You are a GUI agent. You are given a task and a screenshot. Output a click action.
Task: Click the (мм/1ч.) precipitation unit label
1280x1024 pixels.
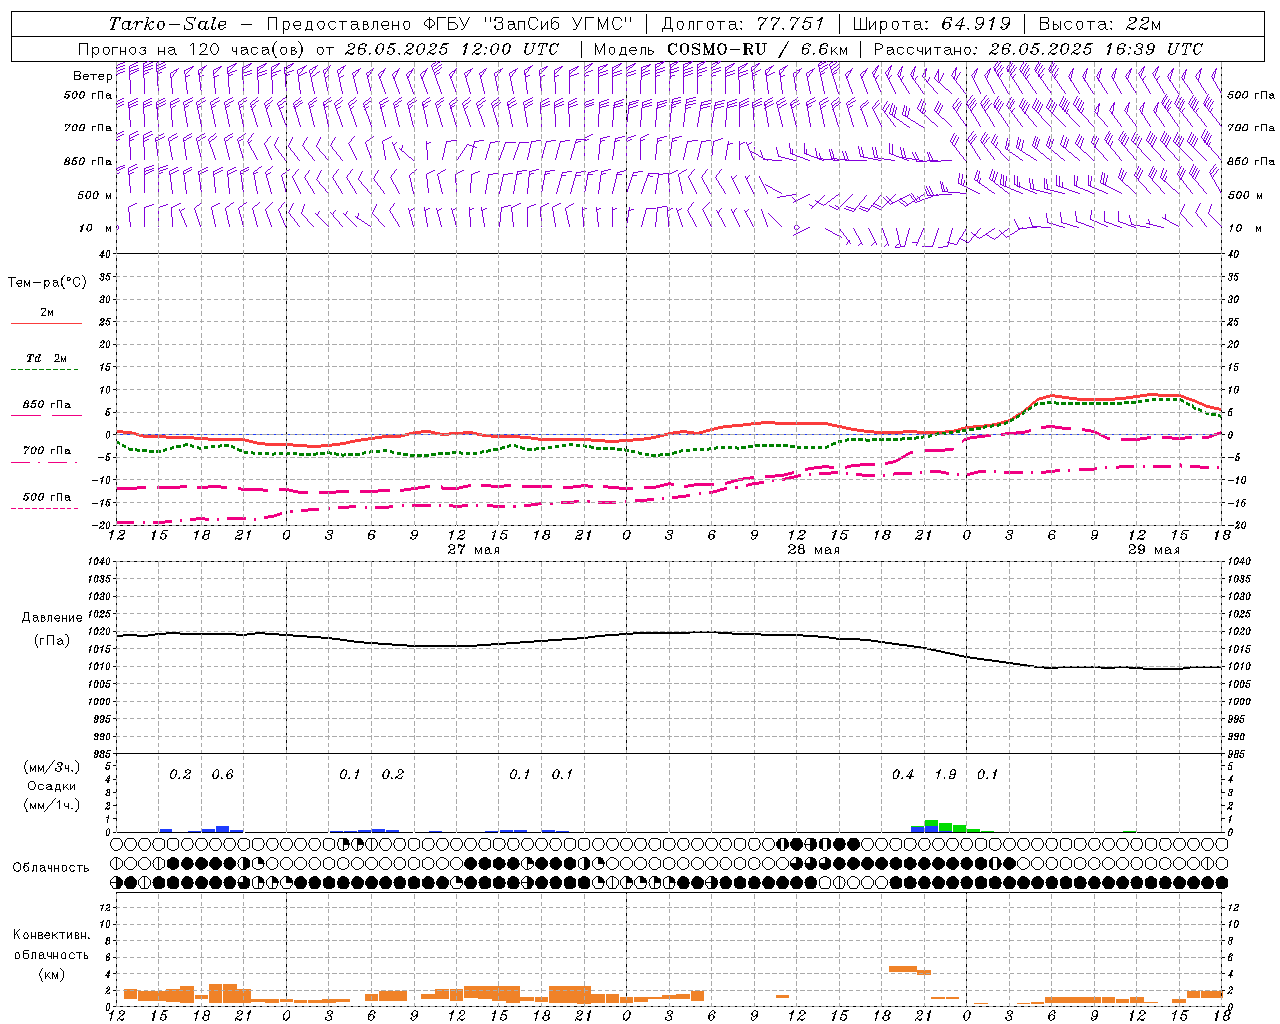(51, 805)
